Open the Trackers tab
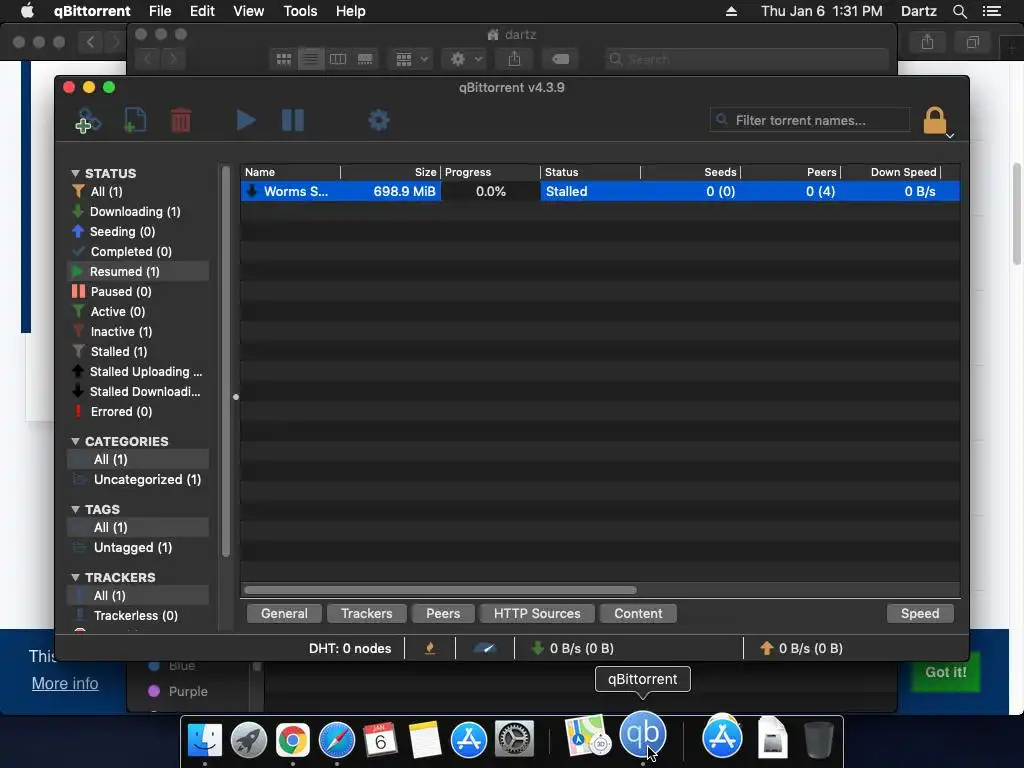The image size is (1024, 768). [366, 614]
